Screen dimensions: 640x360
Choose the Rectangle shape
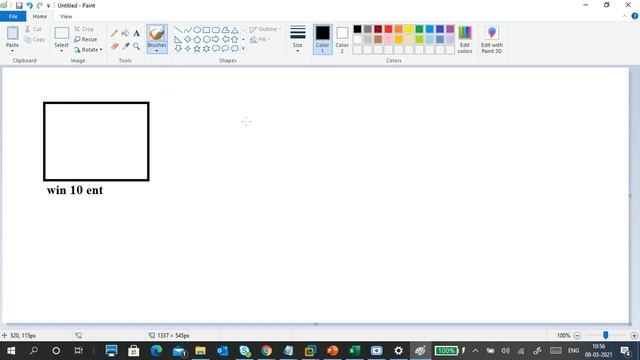[x=207, y=30]
